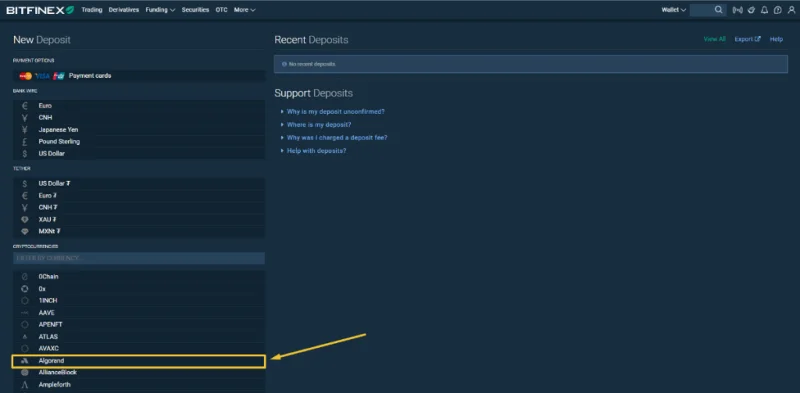Open the Help link near Recent Deposits
Image resolution: width=800 pixels, height=393 pixels.
(x=777, y=39)
